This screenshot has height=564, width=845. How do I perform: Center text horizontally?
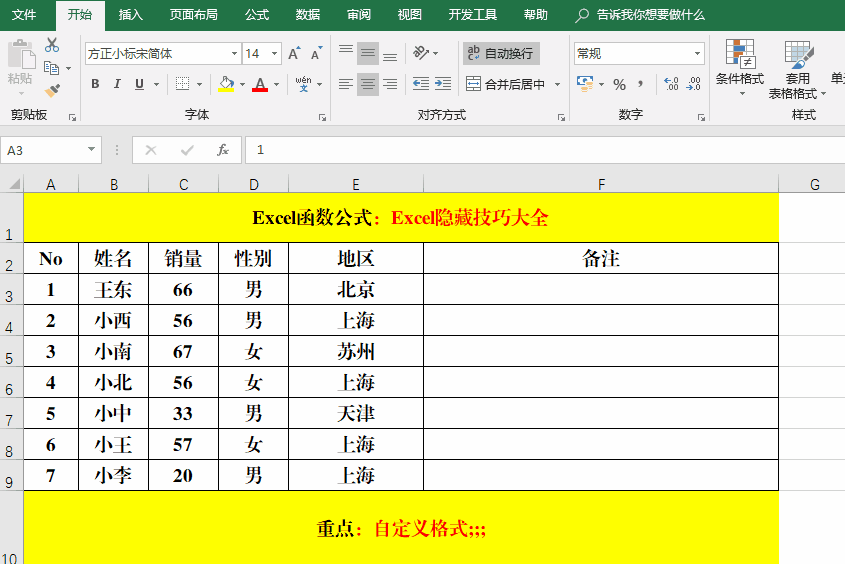tap(368, 84)
